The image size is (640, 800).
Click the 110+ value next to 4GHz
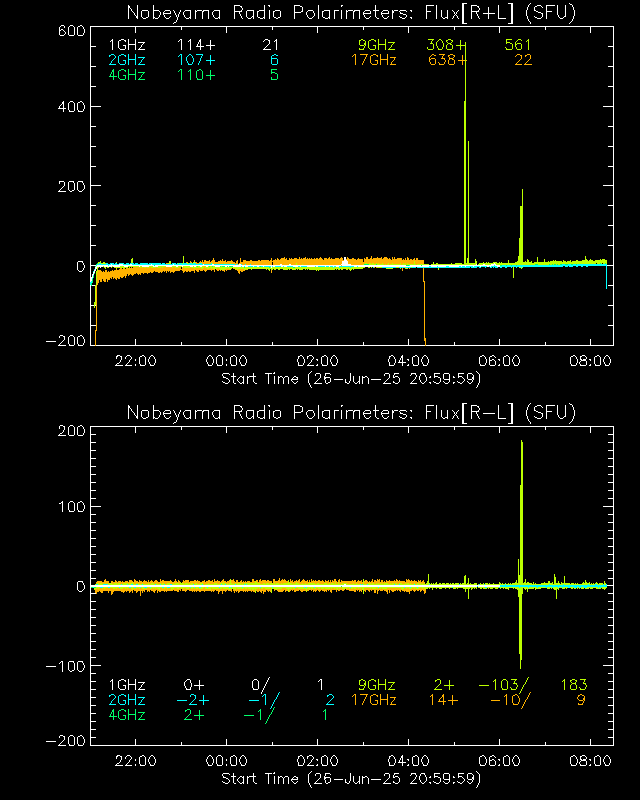tap(196, 75)
